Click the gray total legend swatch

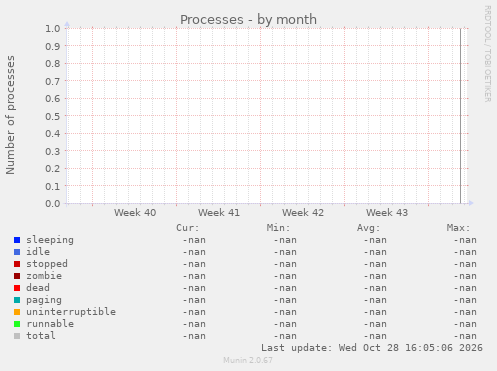pos(17,336)
